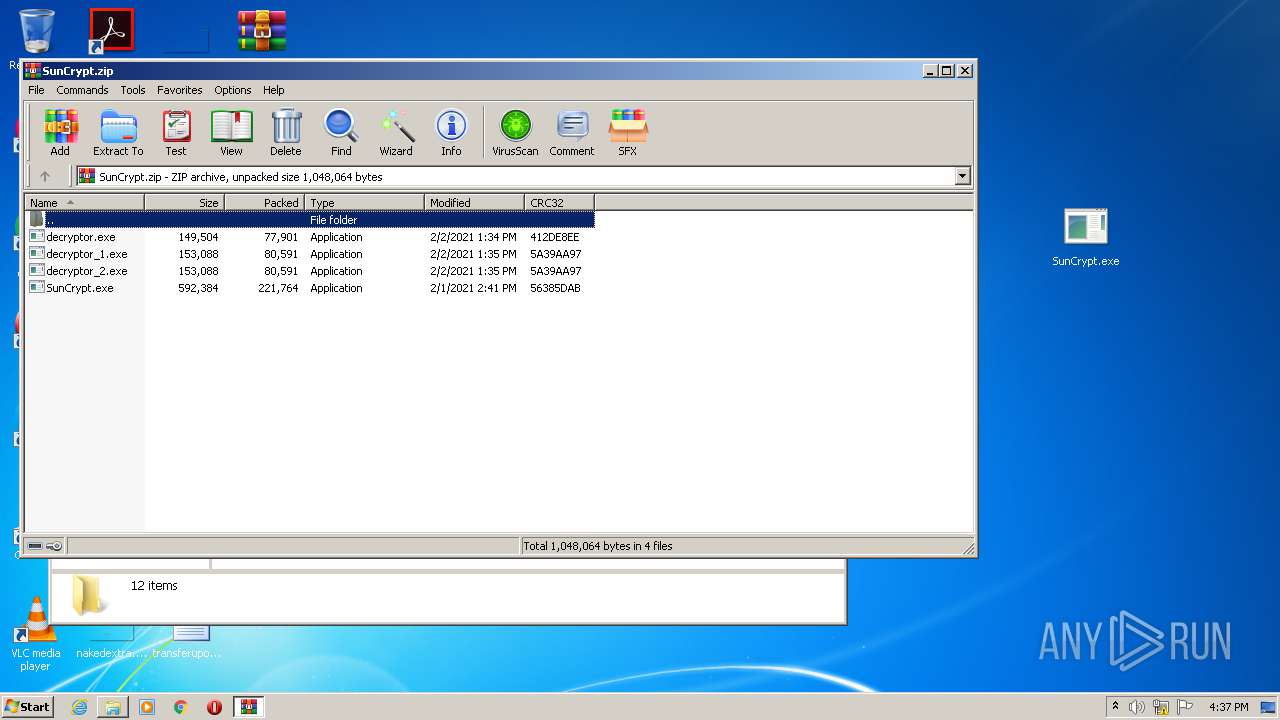This screenshot has width=1280, height=720.
Task: Open the Help menu
Action: tap(274, 90)
